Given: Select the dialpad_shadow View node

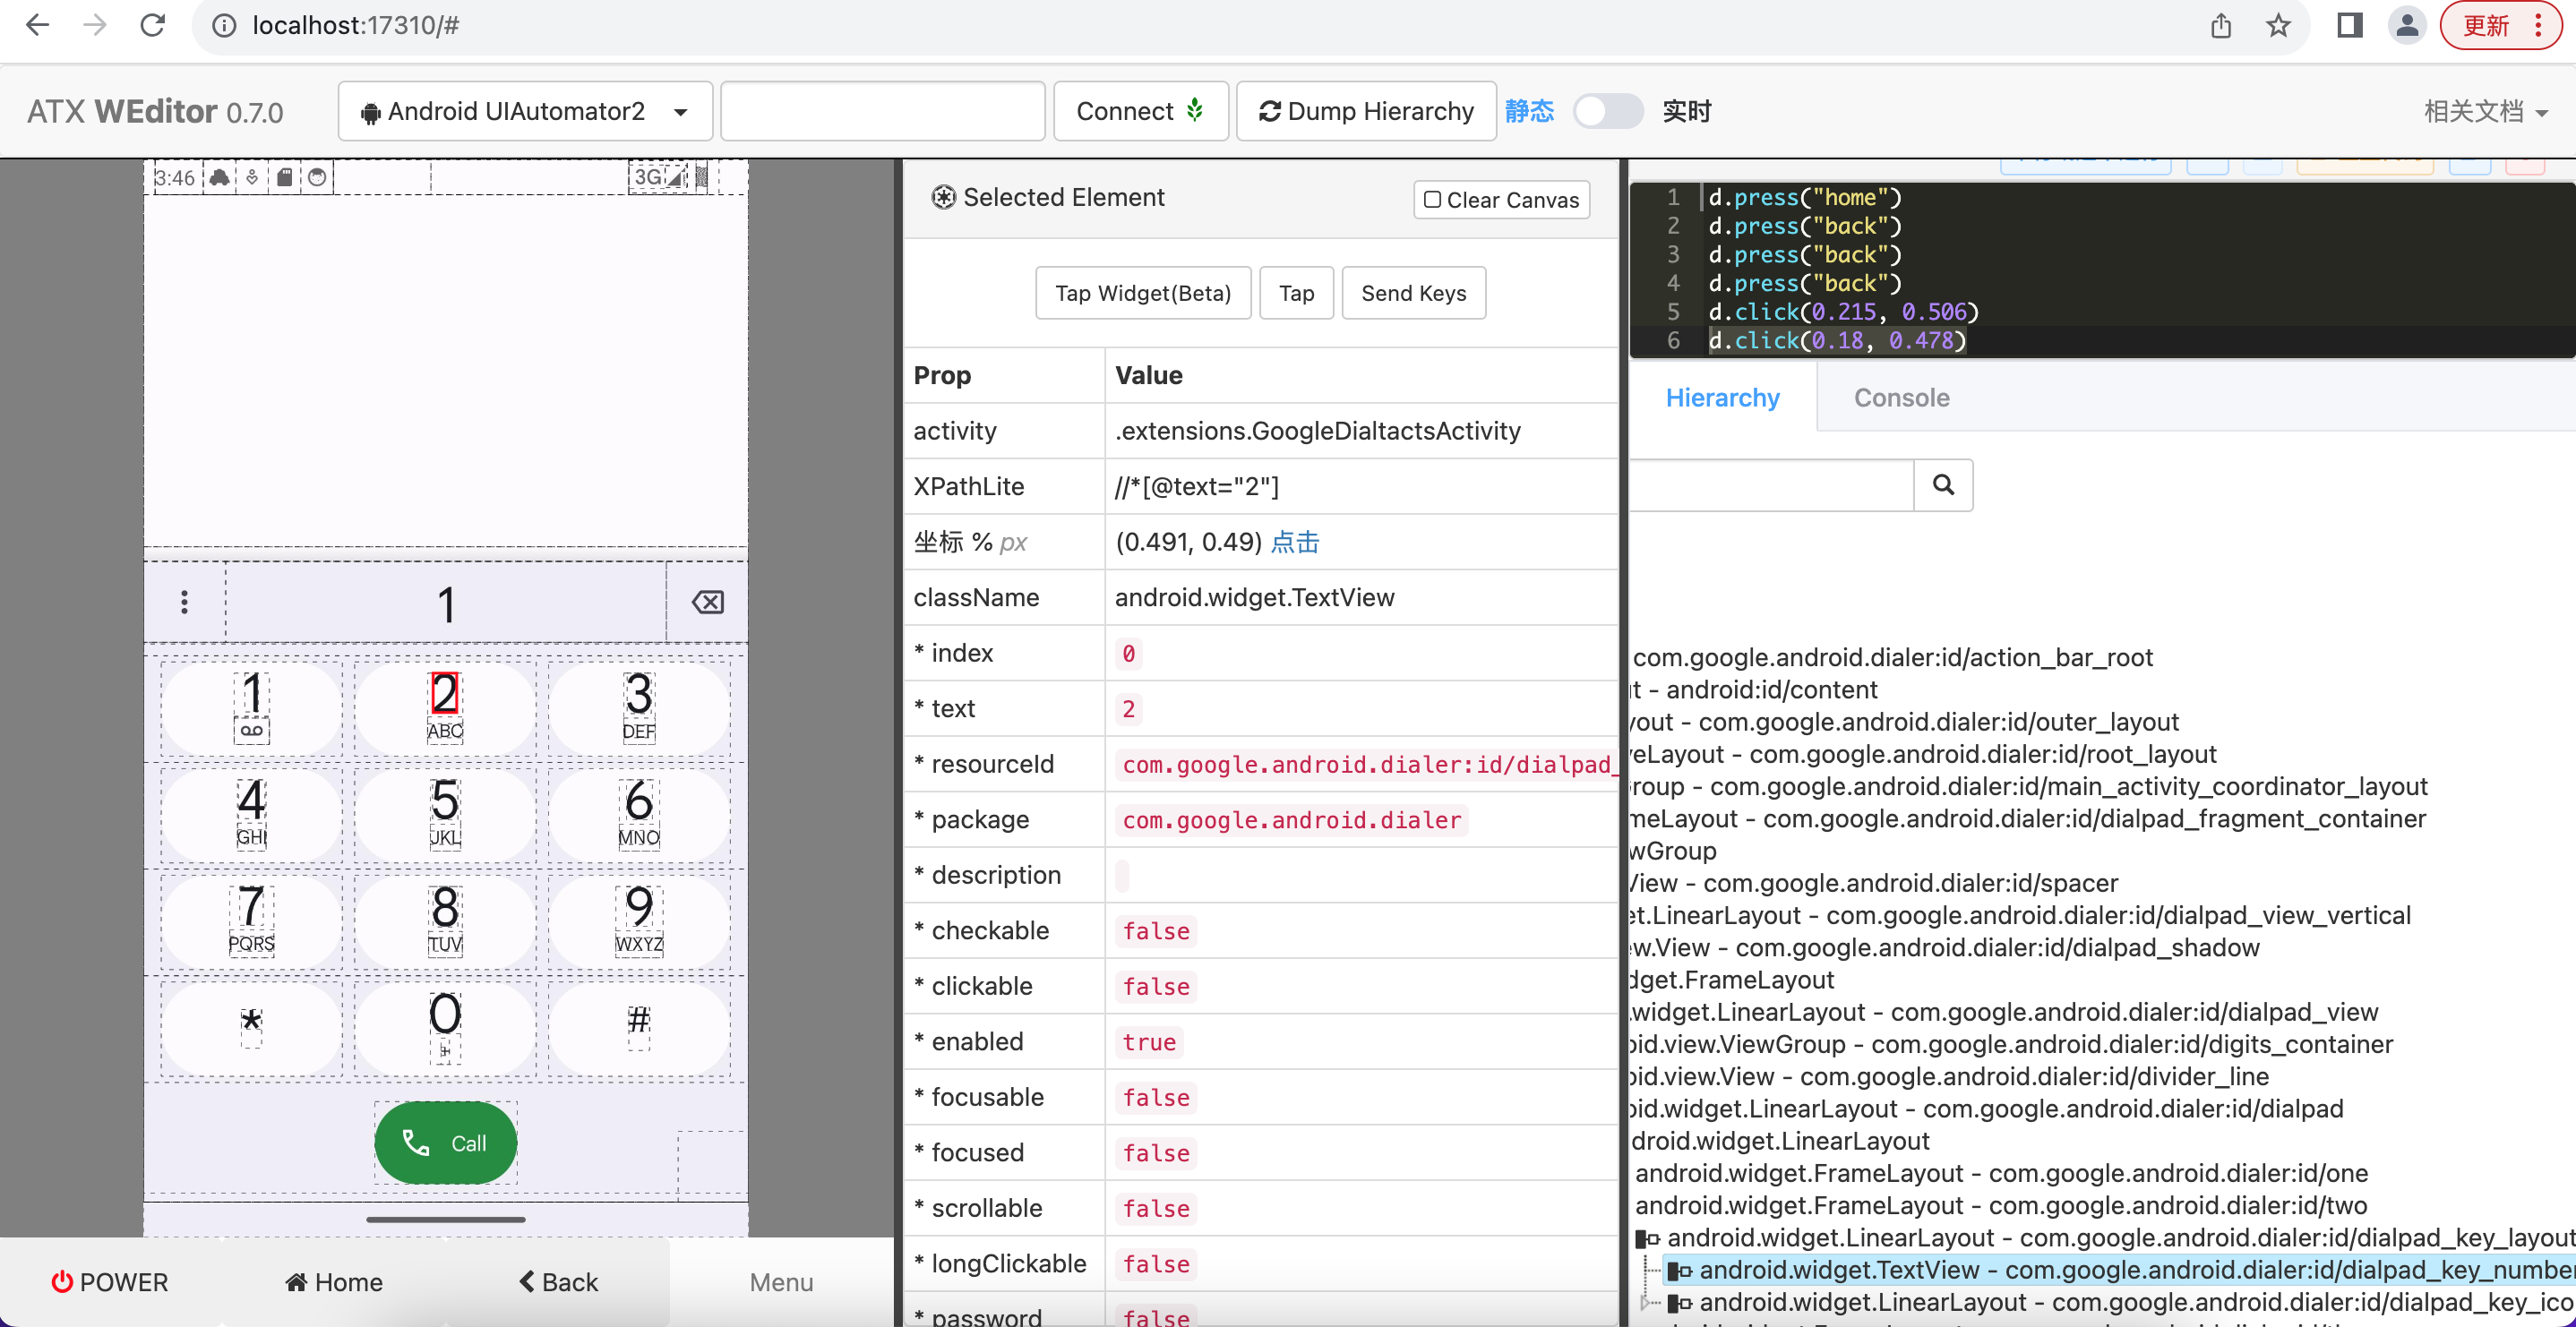Looking at the screenshot, I should pos(1944,947).
